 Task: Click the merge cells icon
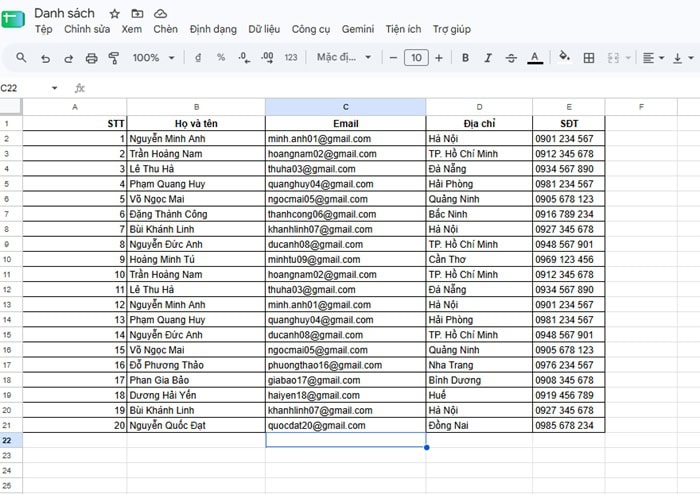[613, 58]
